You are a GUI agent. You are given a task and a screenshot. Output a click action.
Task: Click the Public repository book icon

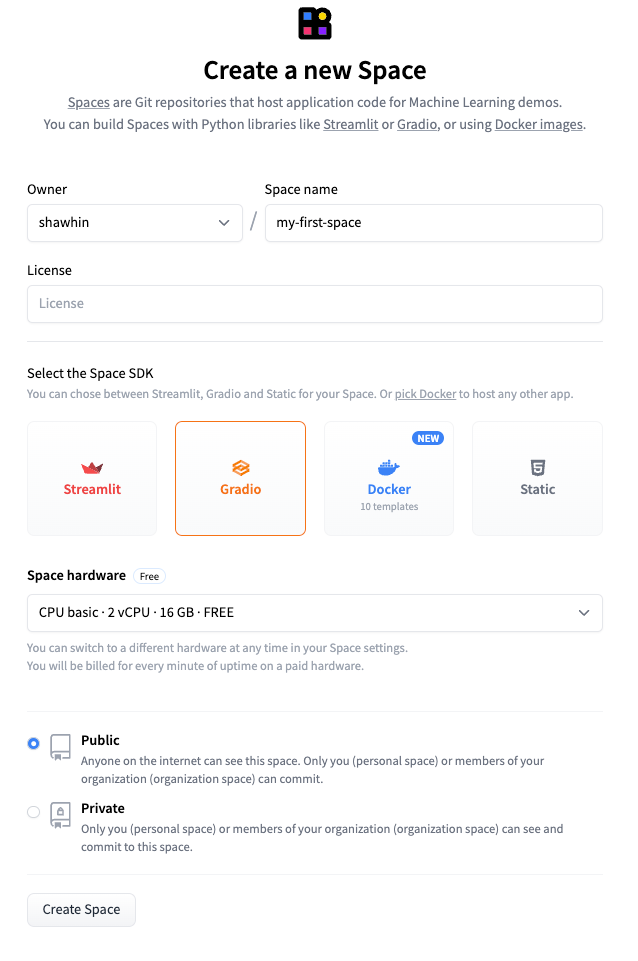coord(61,747)
